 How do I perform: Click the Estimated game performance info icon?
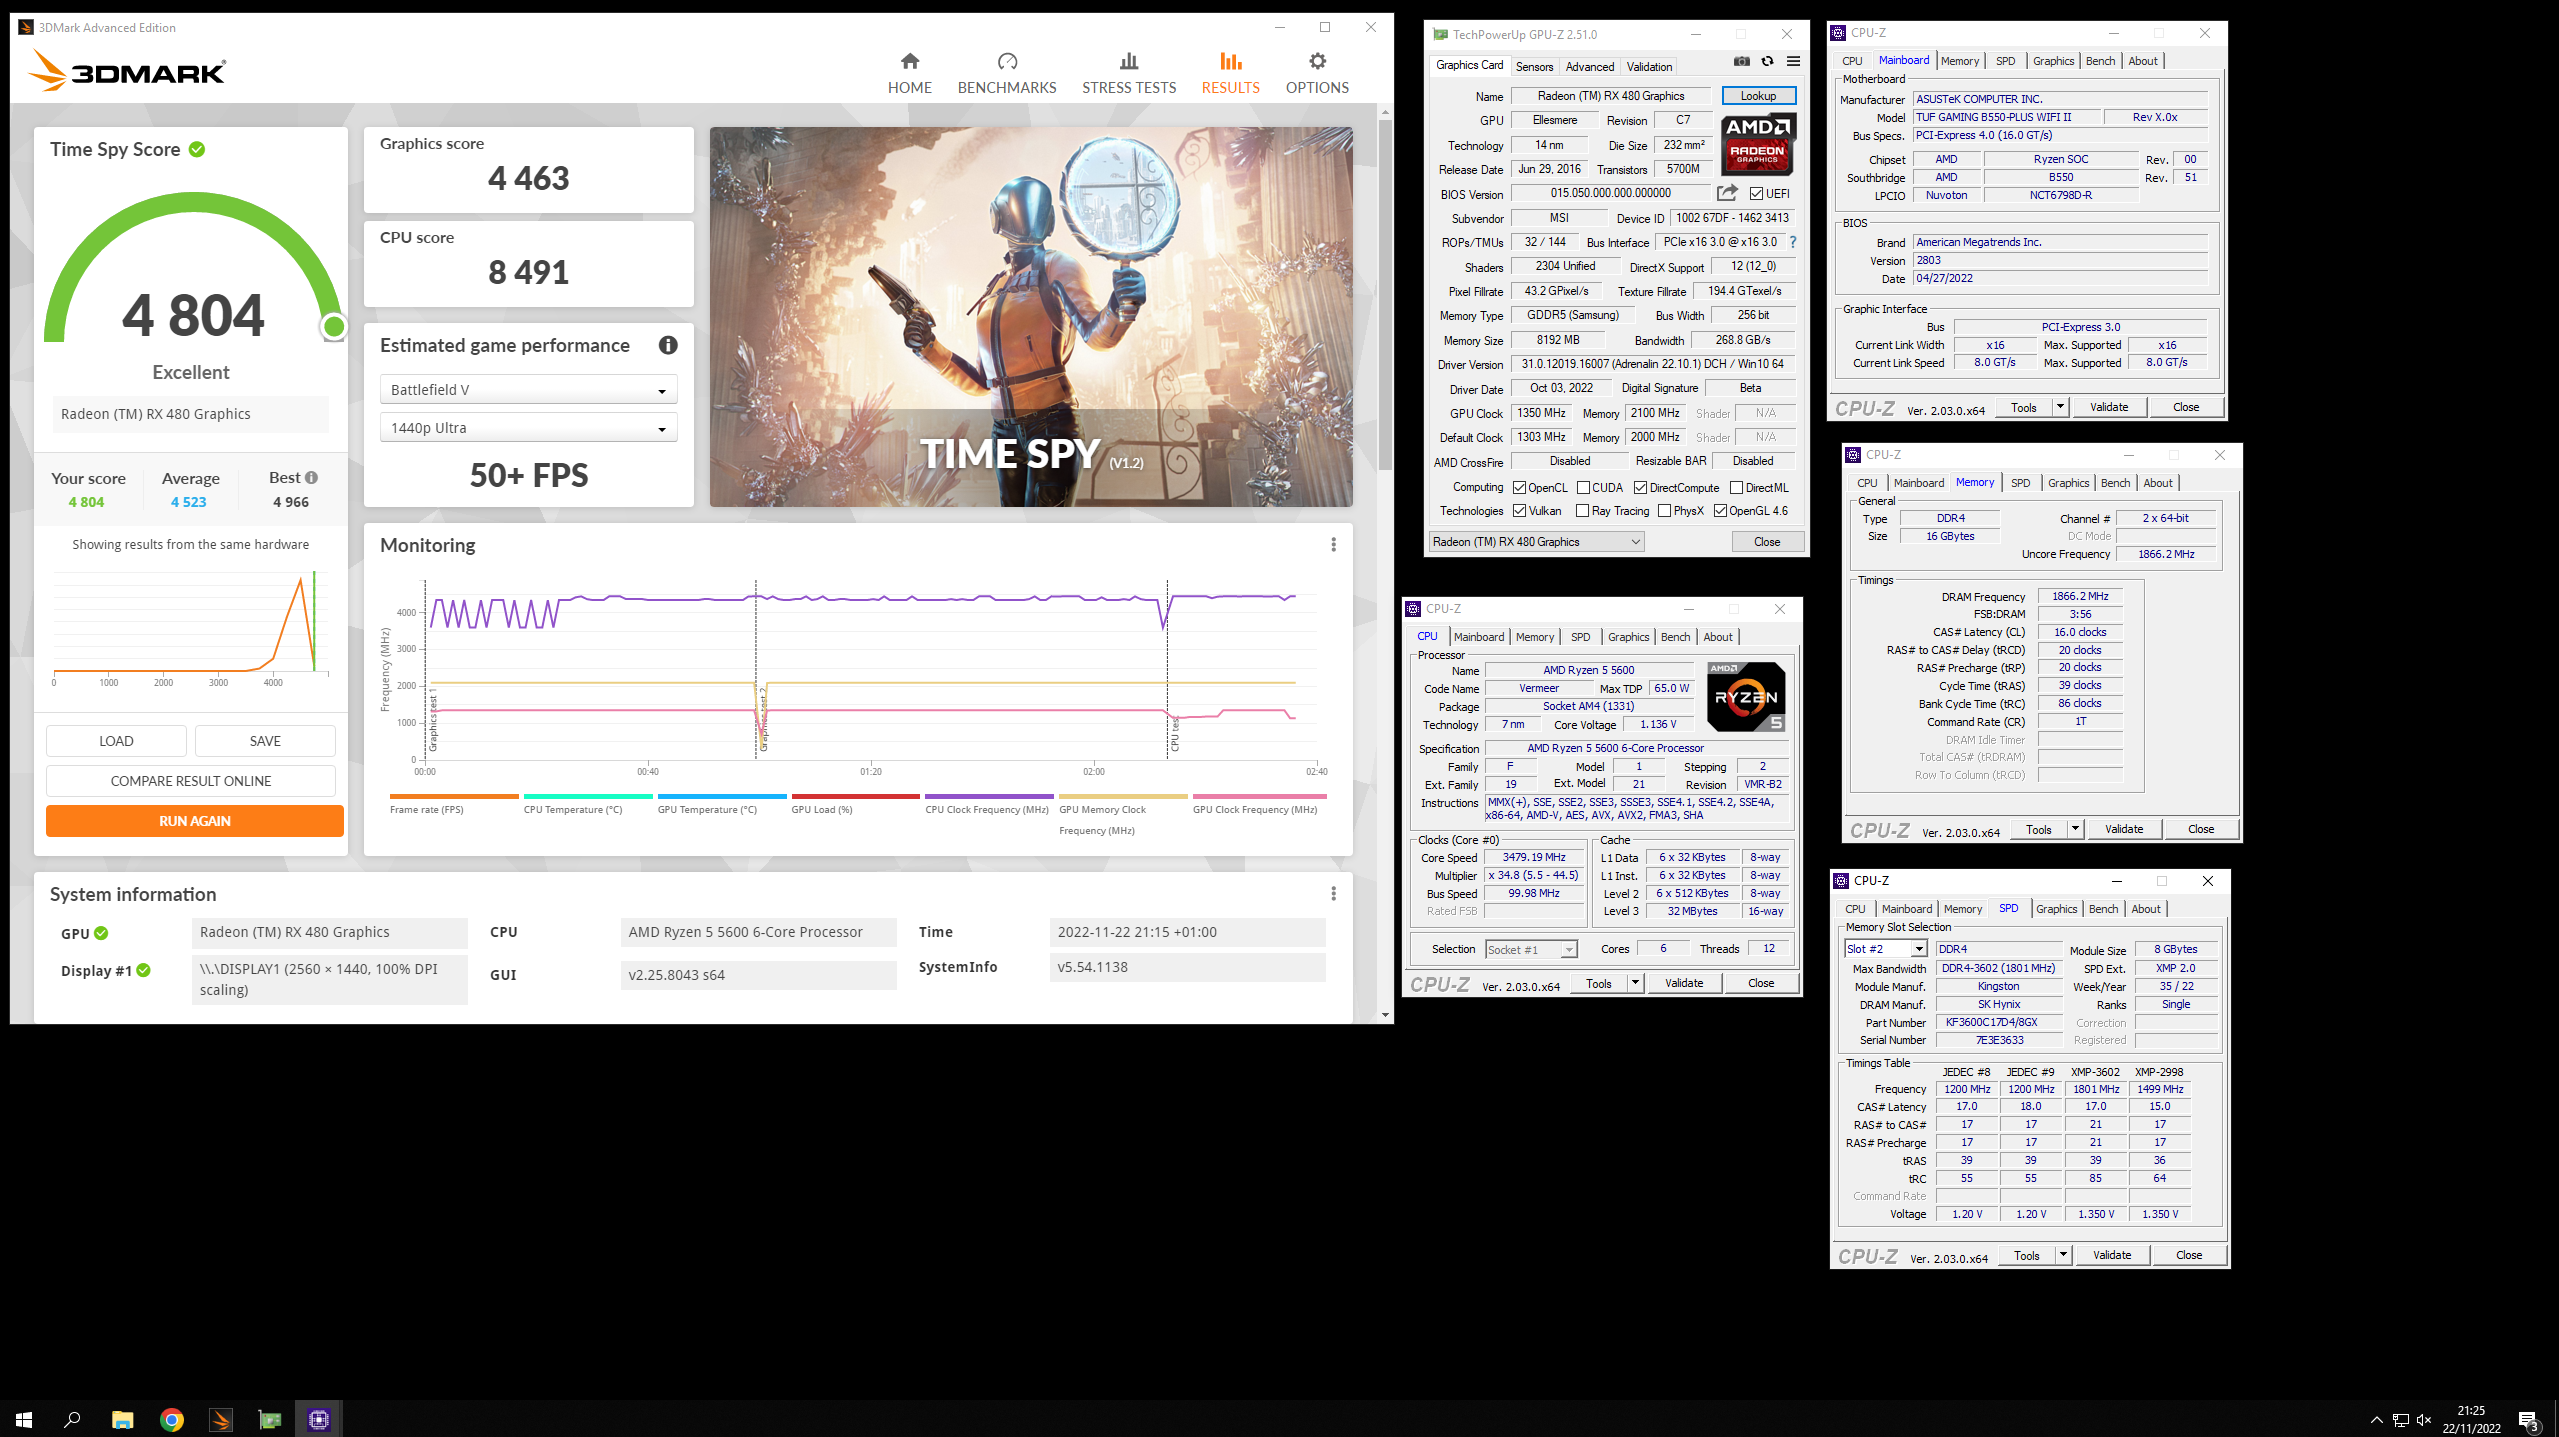coord(668,345)
